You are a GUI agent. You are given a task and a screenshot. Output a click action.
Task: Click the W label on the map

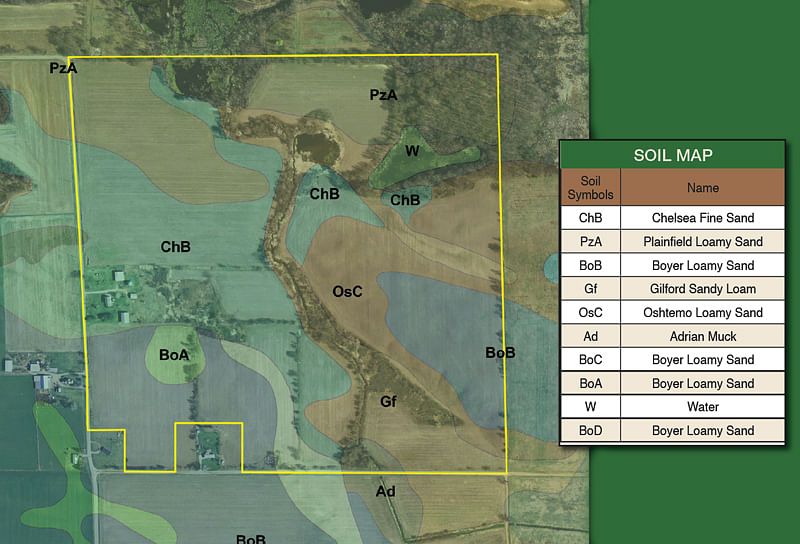412,151
